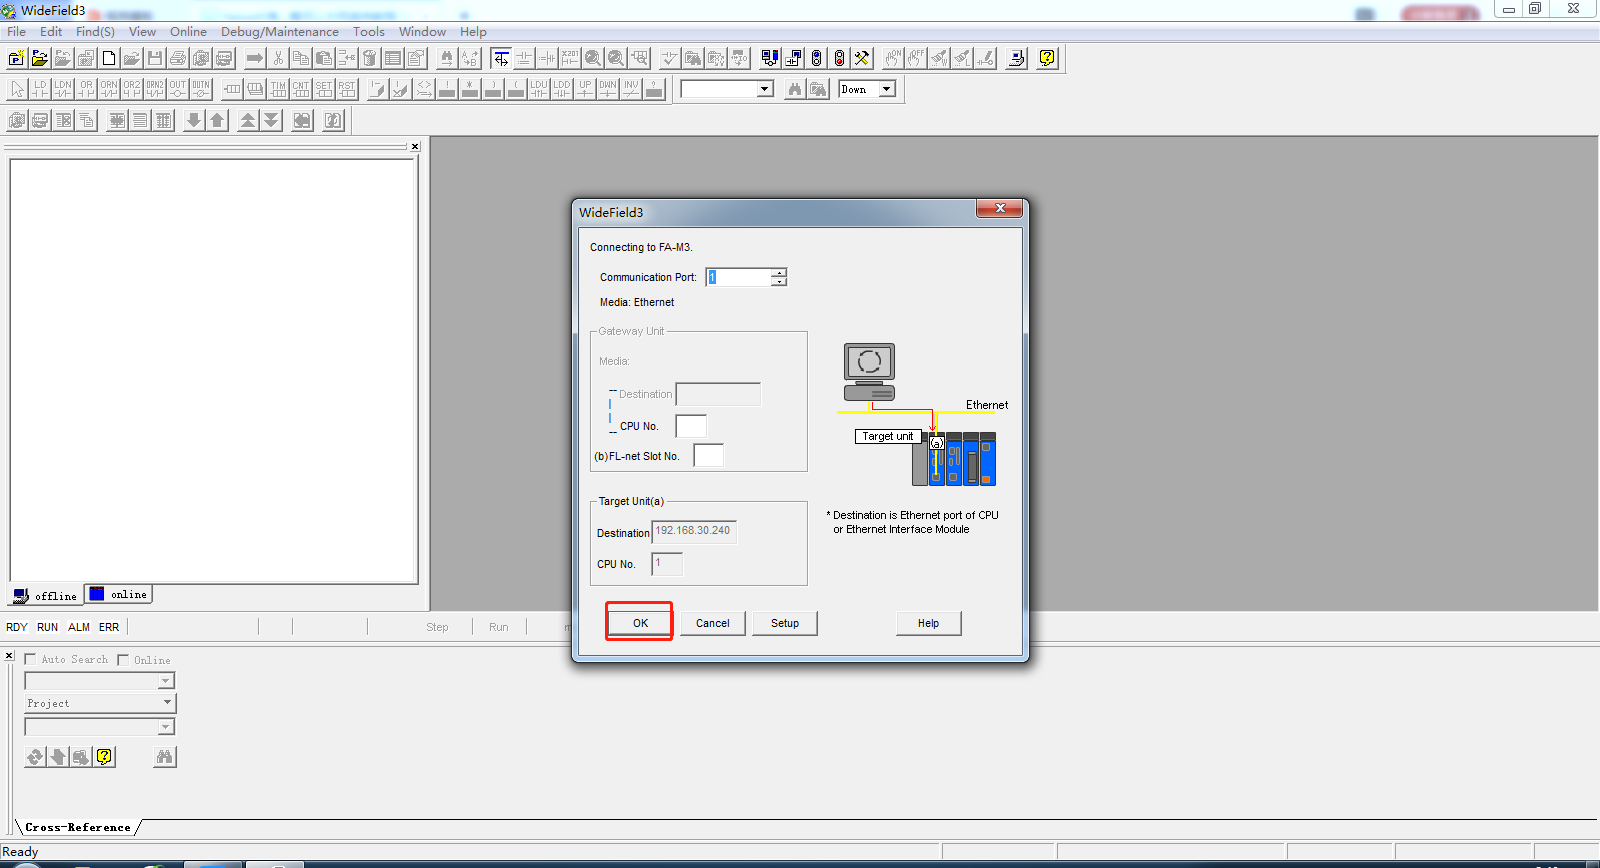Click the up arrow icon in the third toolbar
The width and height of the screenshot is (1600, 868).
[217, 120]
